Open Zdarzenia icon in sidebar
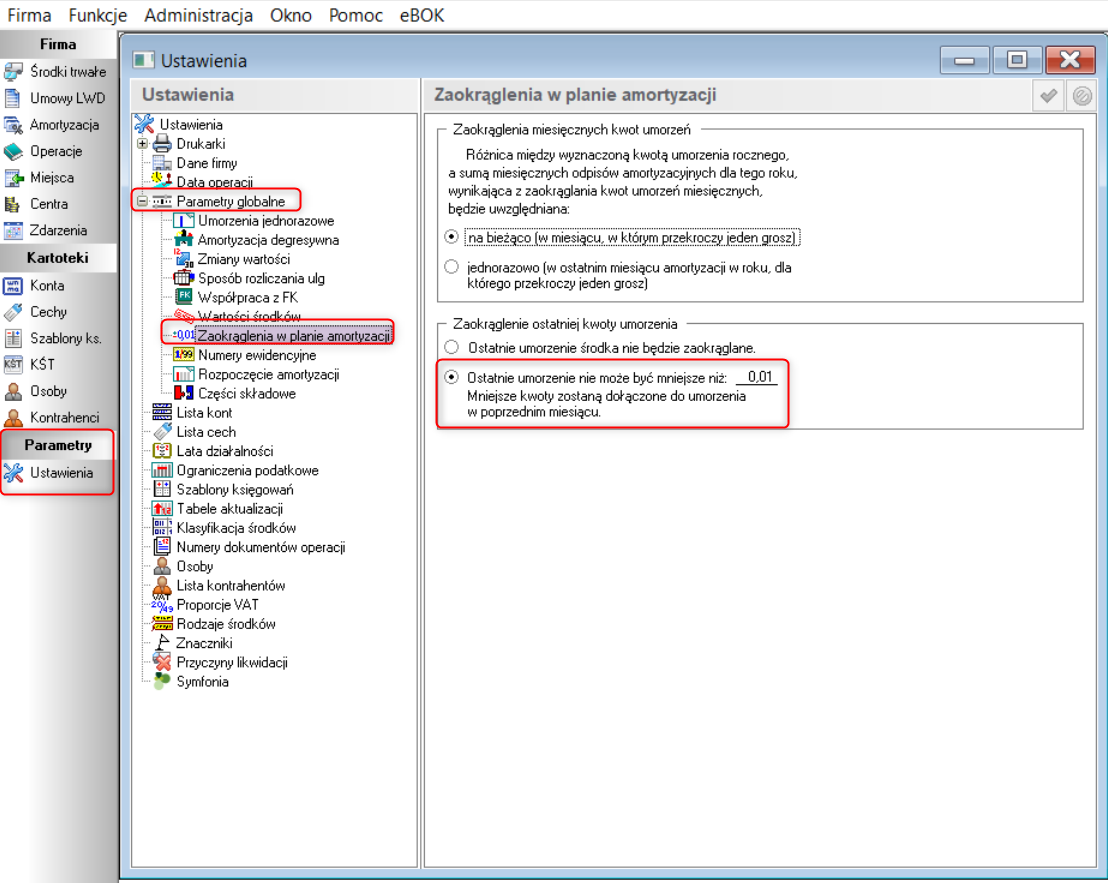This screenshot has height=883, width=1108. 13,230
